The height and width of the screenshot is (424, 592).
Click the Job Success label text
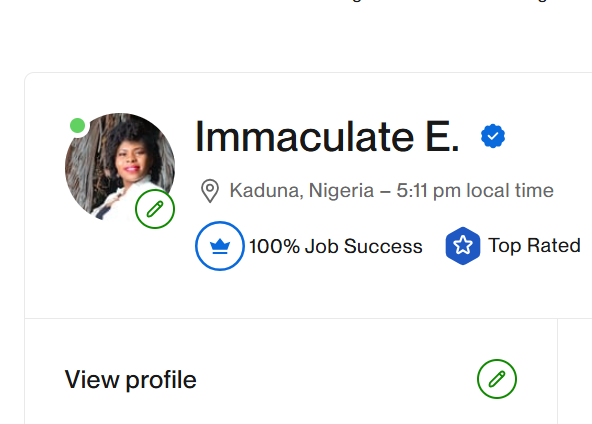[364, 246]
